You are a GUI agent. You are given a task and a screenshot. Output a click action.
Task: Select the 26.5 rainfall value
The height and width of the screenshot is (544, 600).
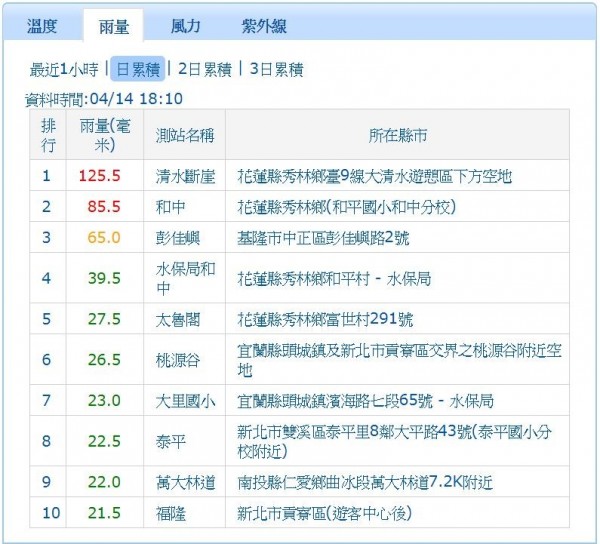point(104,360)
